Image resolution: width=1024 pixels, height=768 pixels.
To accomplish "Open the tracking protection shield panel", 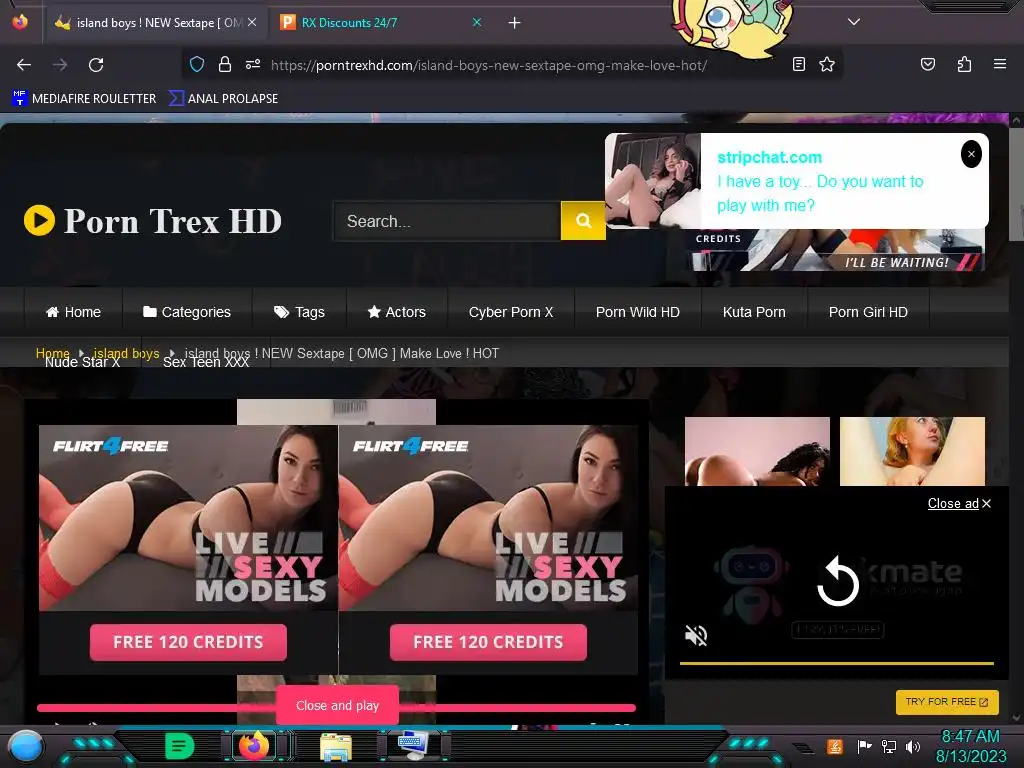I will [197, 64].
